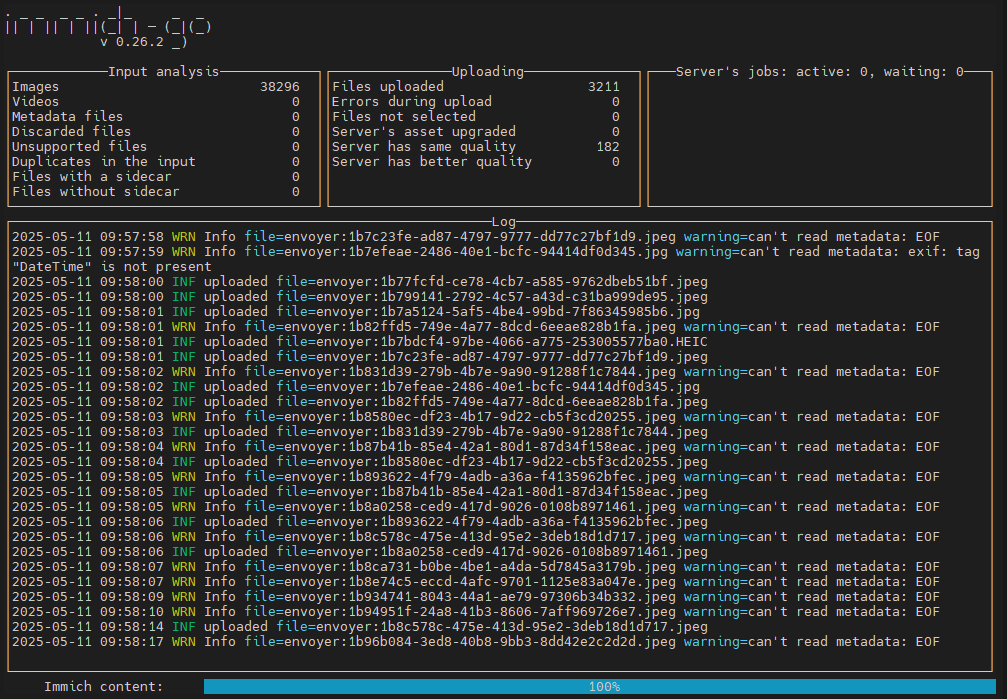Click the 'Files uploaded' row showing 3211

(476, 87)
